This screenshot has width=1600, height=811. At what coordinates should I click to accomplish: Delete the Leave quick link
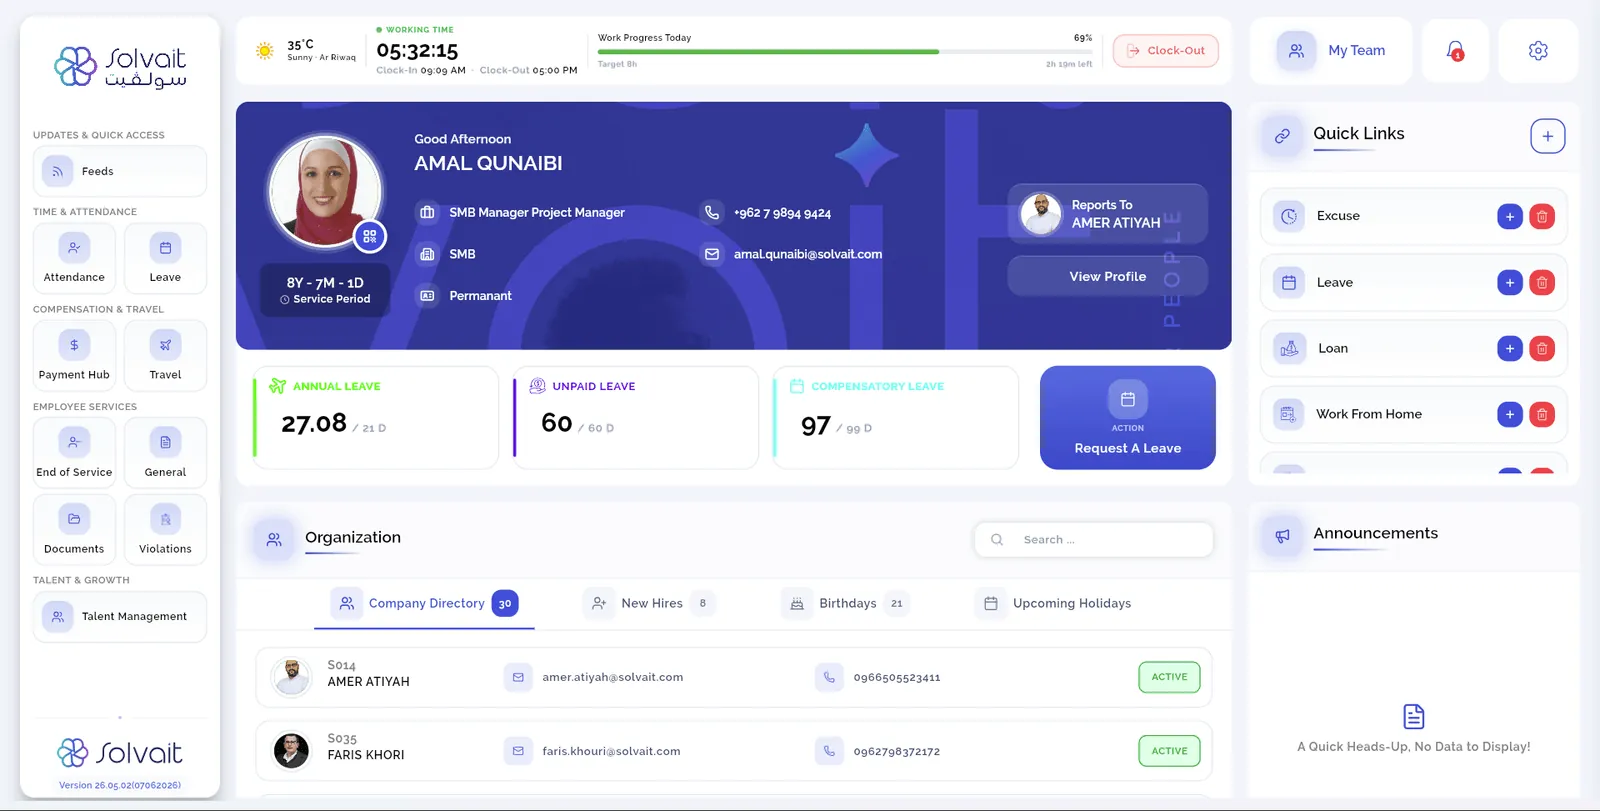[1542, 283]
